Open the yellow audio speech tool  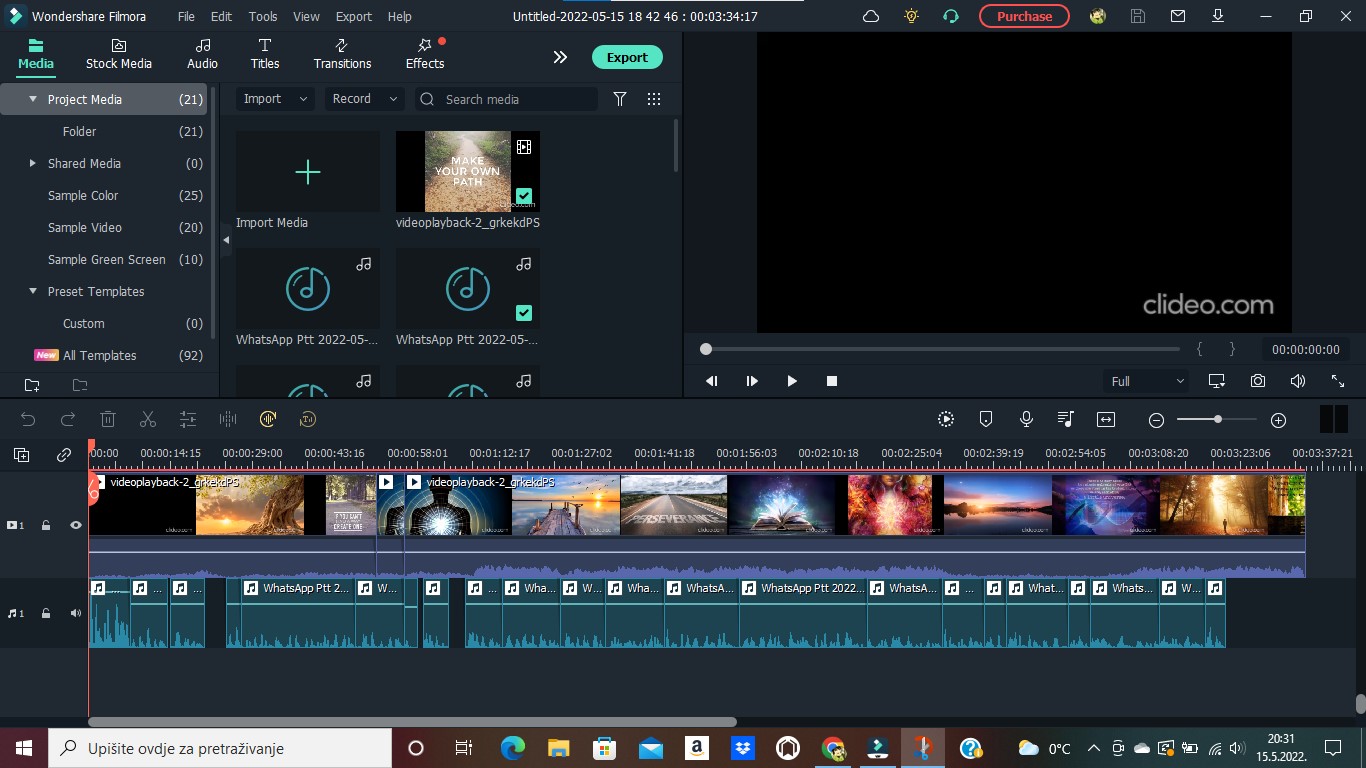tap(268, 420)
